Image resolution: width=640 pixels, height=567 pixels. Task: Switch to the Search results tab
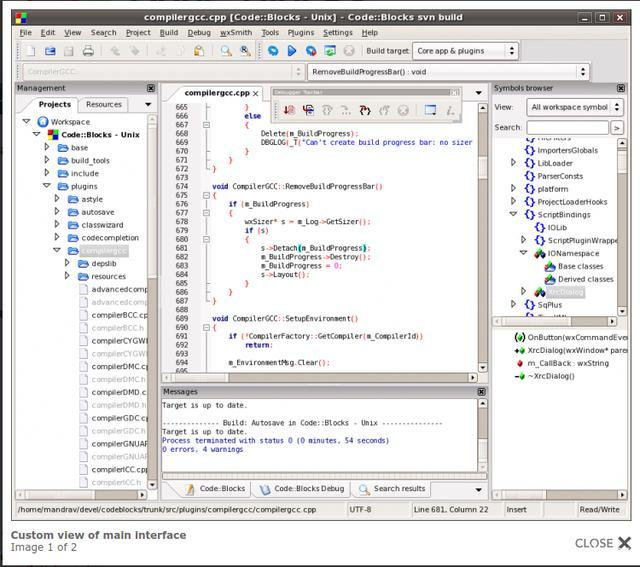pyautogui.click(x=393, y=489)
